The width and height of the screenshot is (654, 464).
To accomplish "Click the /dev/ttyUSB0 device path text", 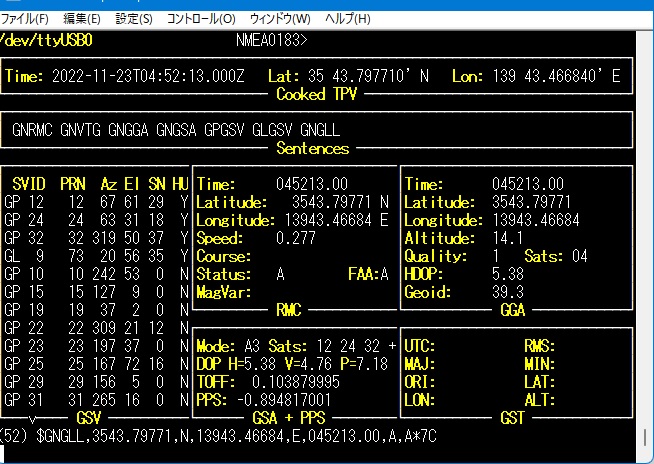I will click(47, 41).
